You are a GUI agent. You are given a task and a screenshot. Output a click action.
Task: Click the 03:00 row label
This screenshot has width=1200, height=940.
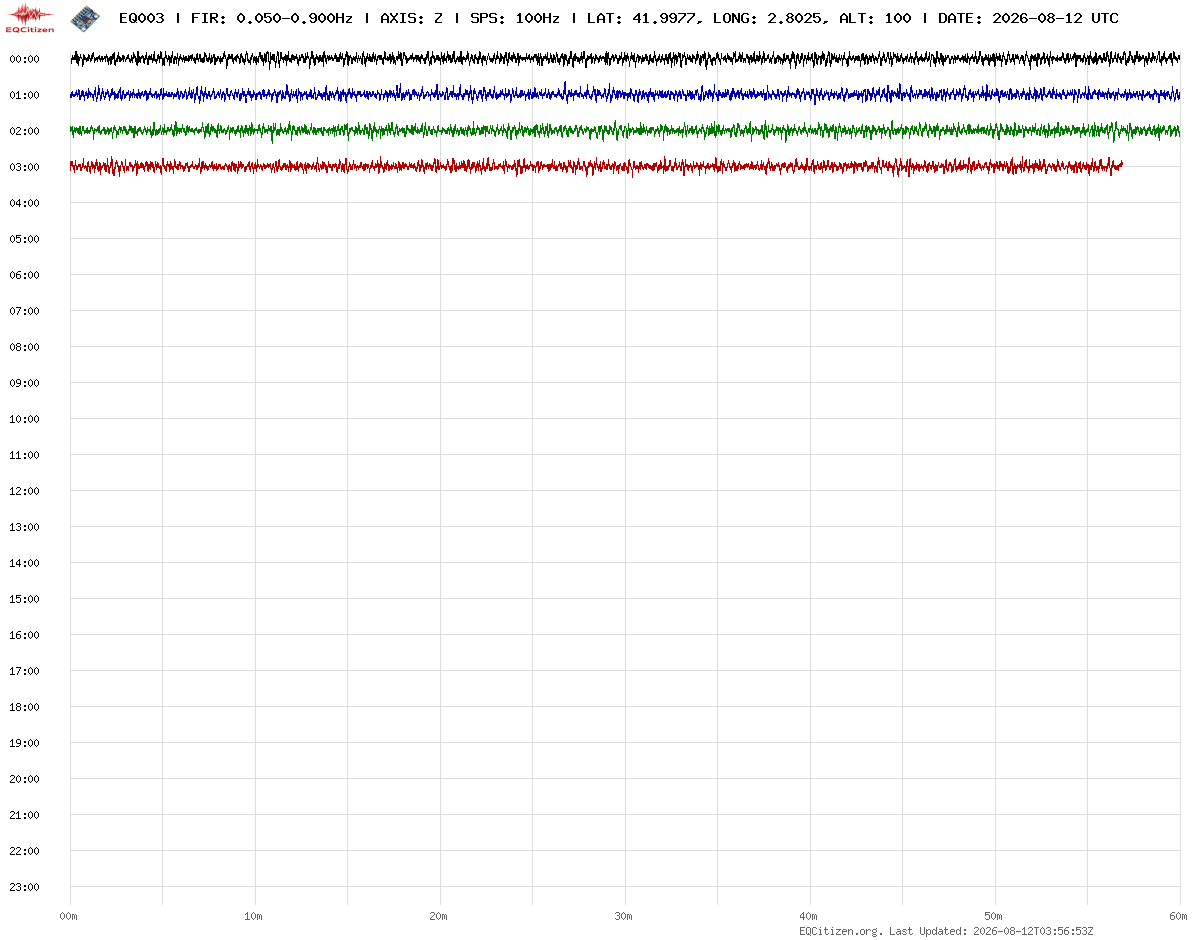24,167
